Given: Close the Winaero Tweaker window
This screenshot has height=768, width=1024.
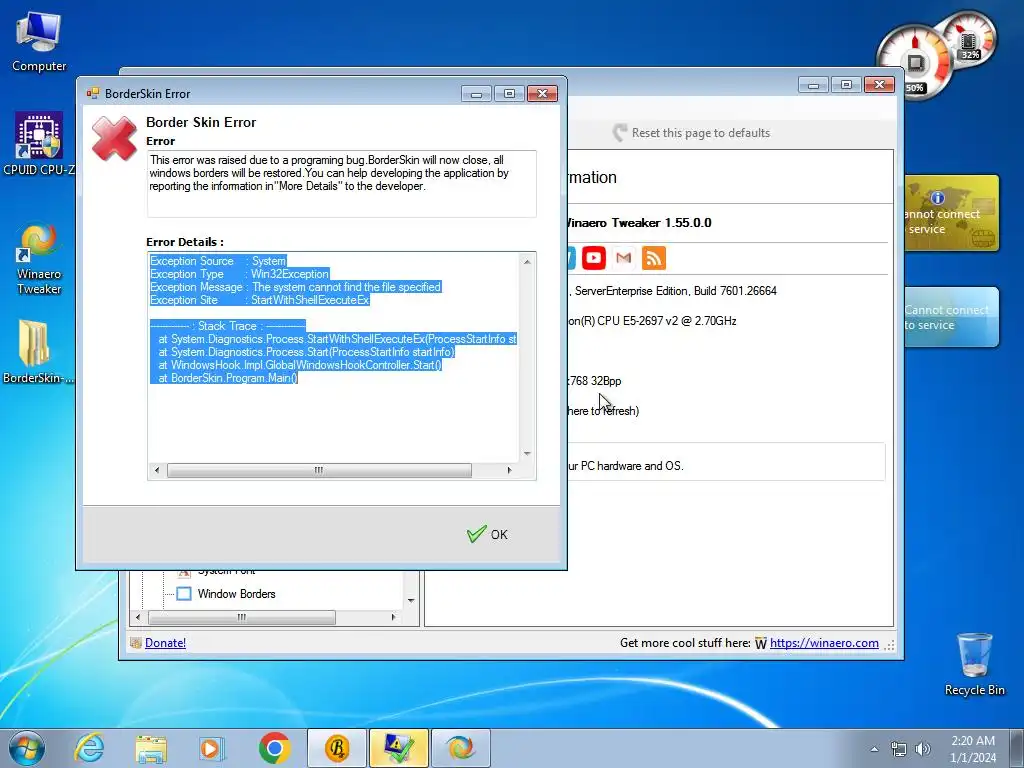Looking at the screenshot, I should tap(879, 85).
